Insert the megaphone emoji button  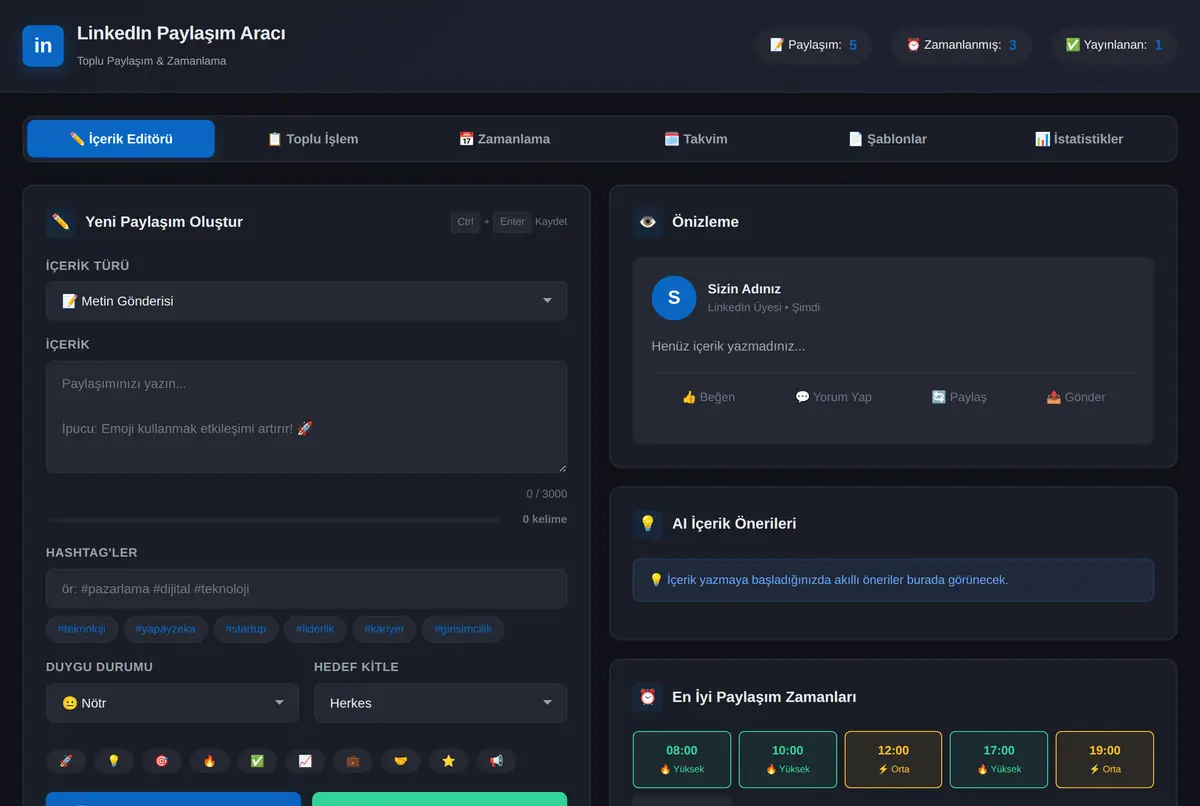pos(496,761)
